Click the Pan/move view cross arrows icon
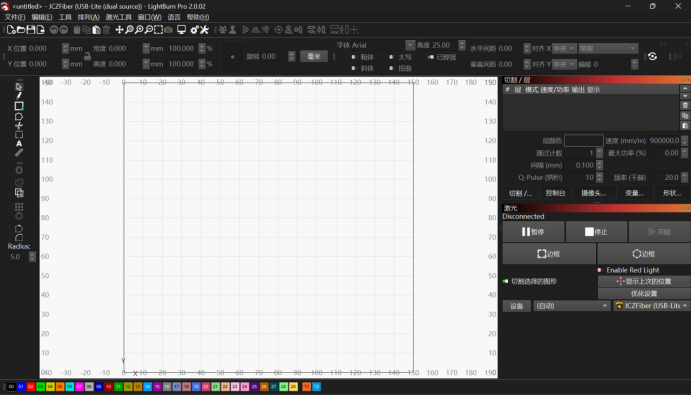Image resolution: width=691 pixels, height=395 pixels. (119, 30)
